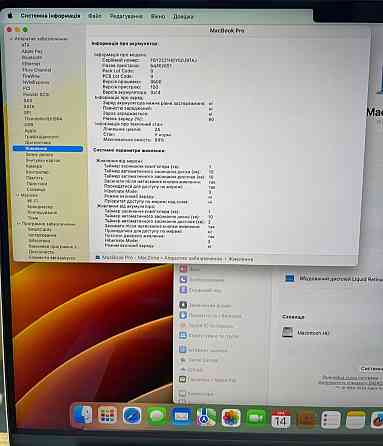Click MacBook Pro in the bottom path bar
The height and width of the screenshot is (446, 383).
(x=117, y=257)
